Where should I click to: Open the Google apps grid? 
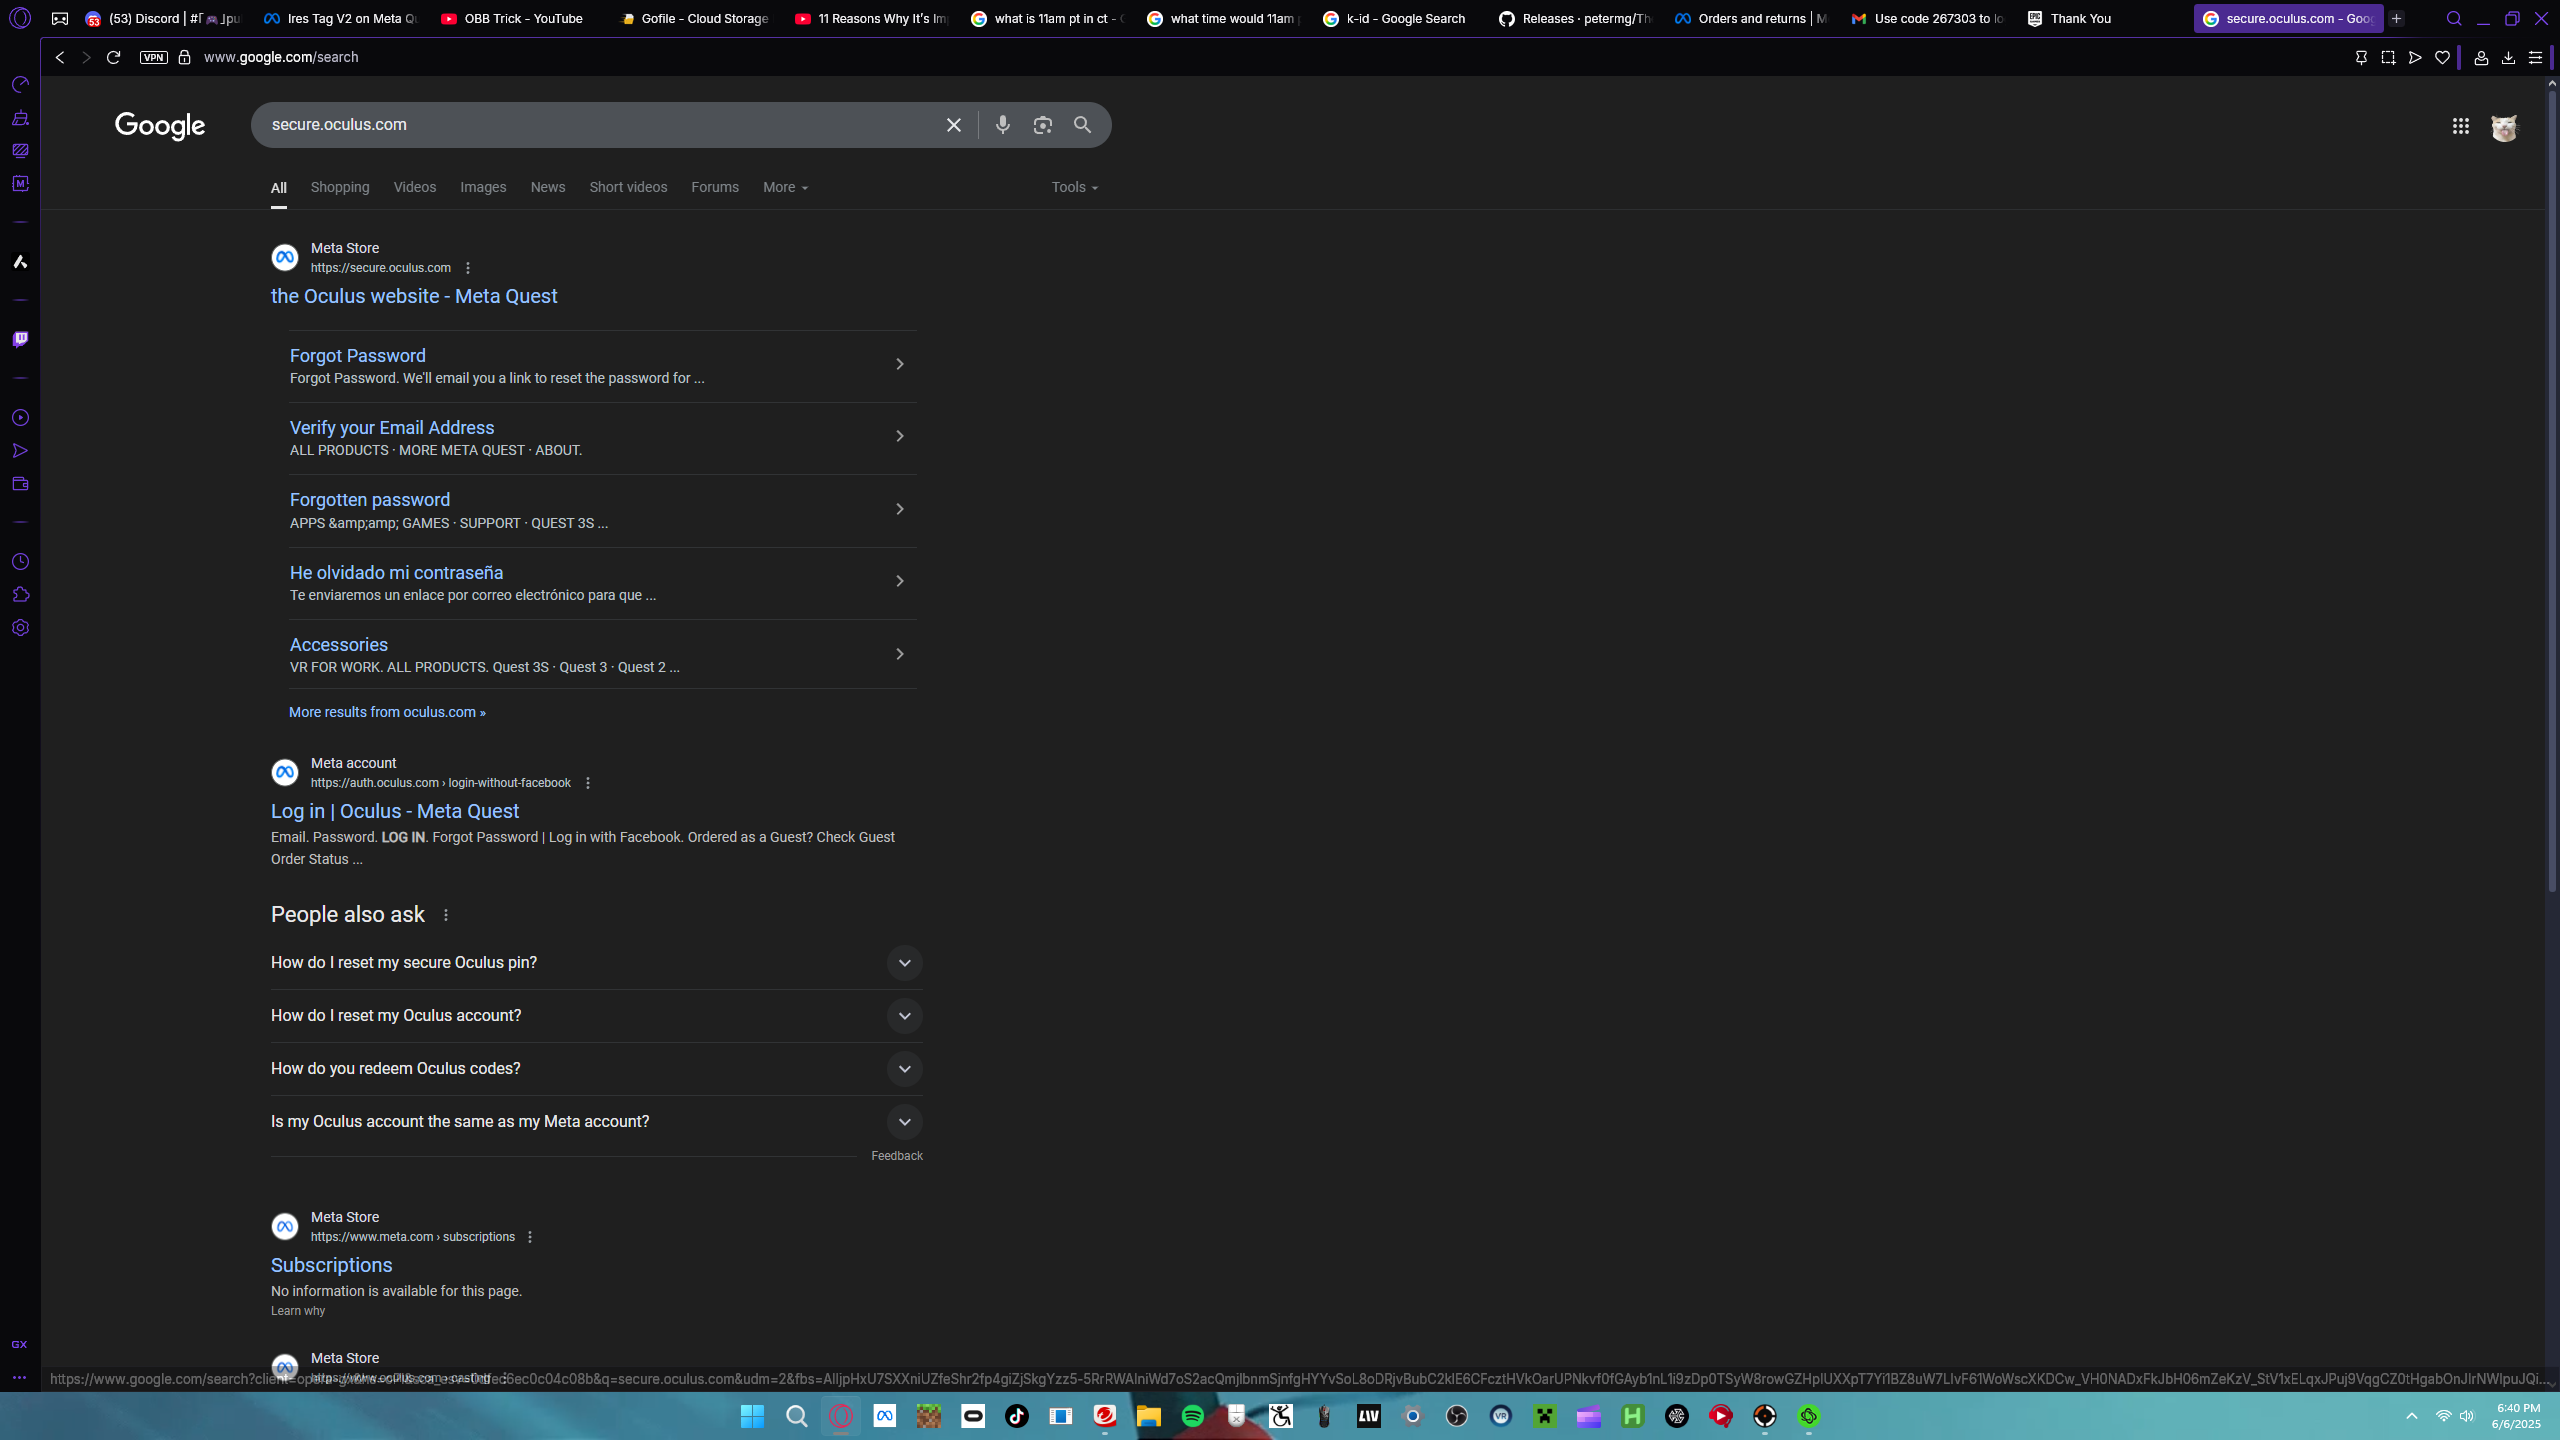click(x=2460, y=126)
